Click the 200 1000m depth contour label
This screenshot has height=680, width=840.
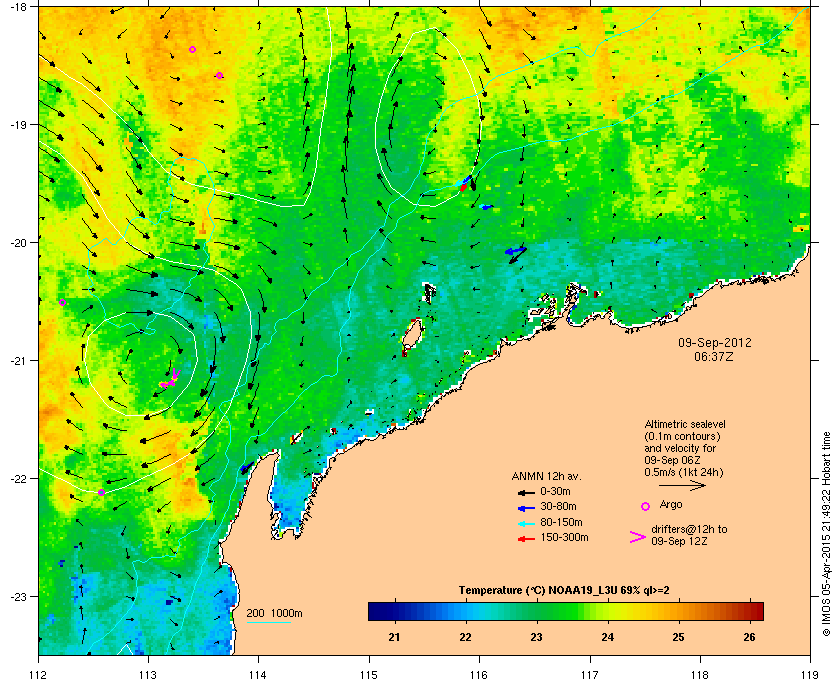tap(274, 614)
